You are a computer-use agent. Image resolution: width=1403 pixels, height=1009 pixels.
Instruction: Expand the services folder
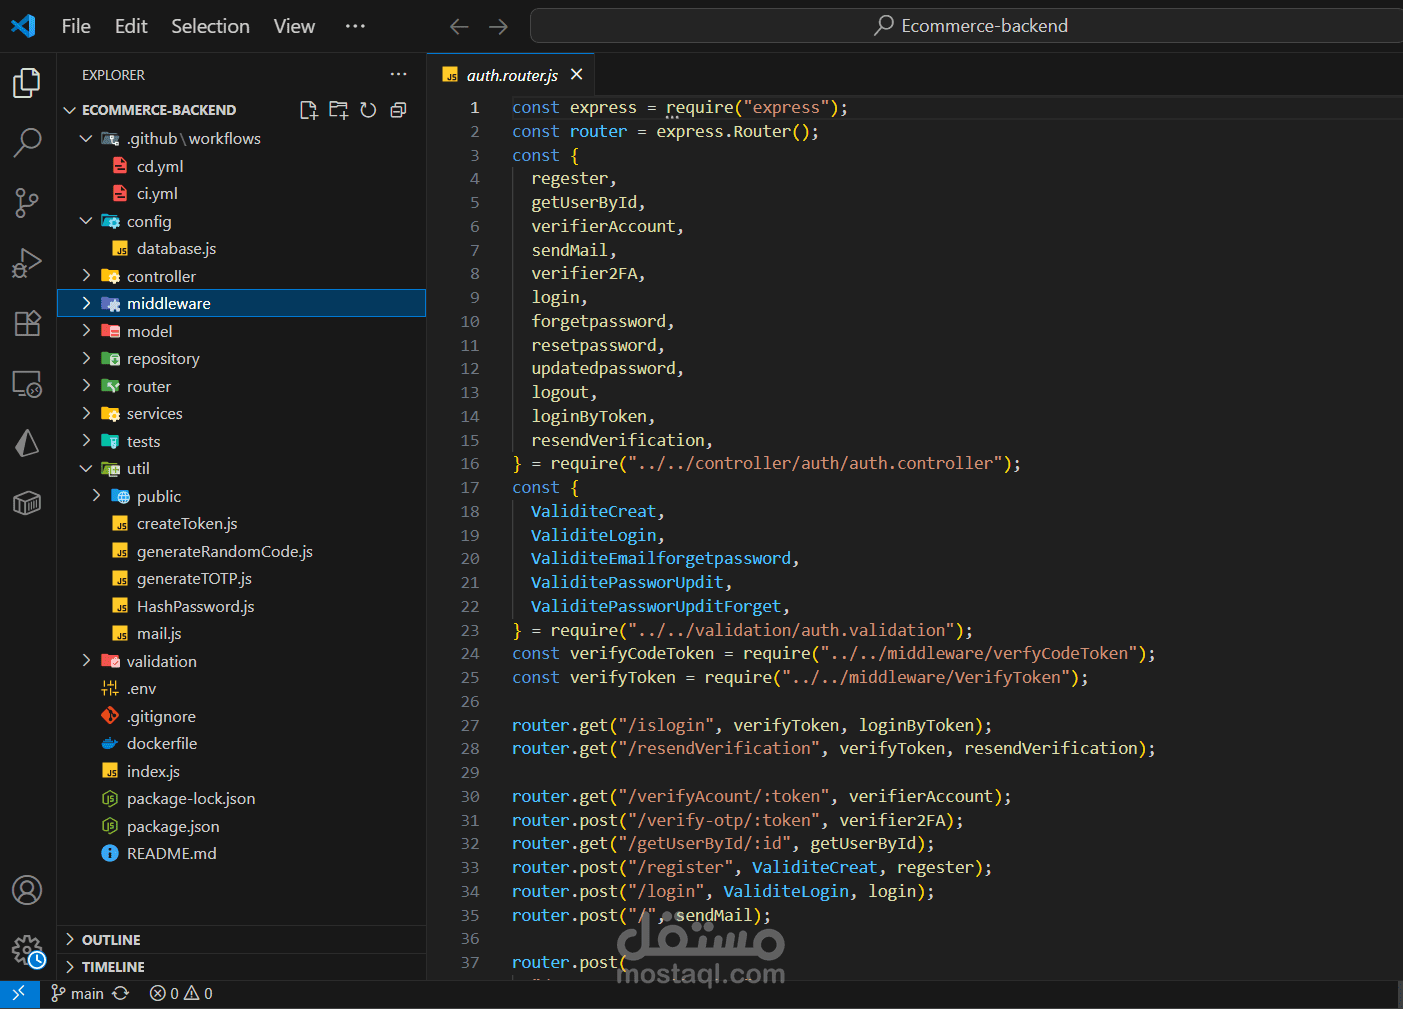point(242,413)
